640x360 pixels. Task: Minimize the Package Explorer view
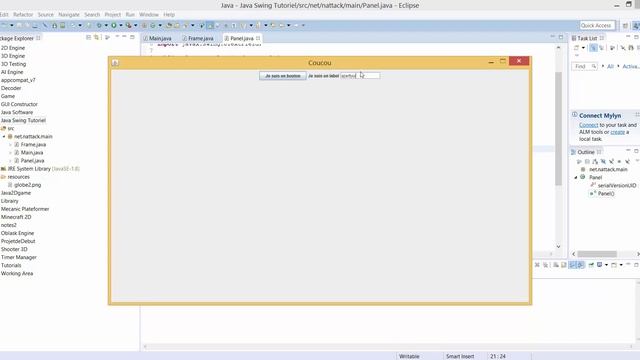click(124, 37)
